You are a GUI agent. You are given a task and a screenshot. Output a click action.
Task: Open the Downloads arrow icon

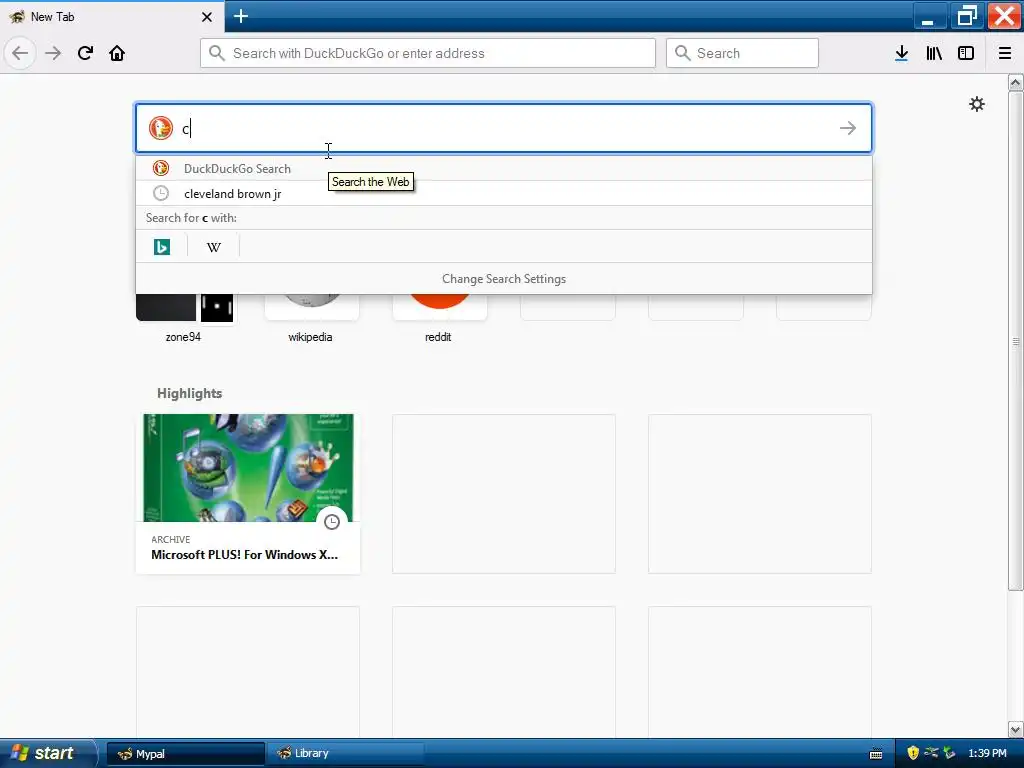tap(901, 53)
